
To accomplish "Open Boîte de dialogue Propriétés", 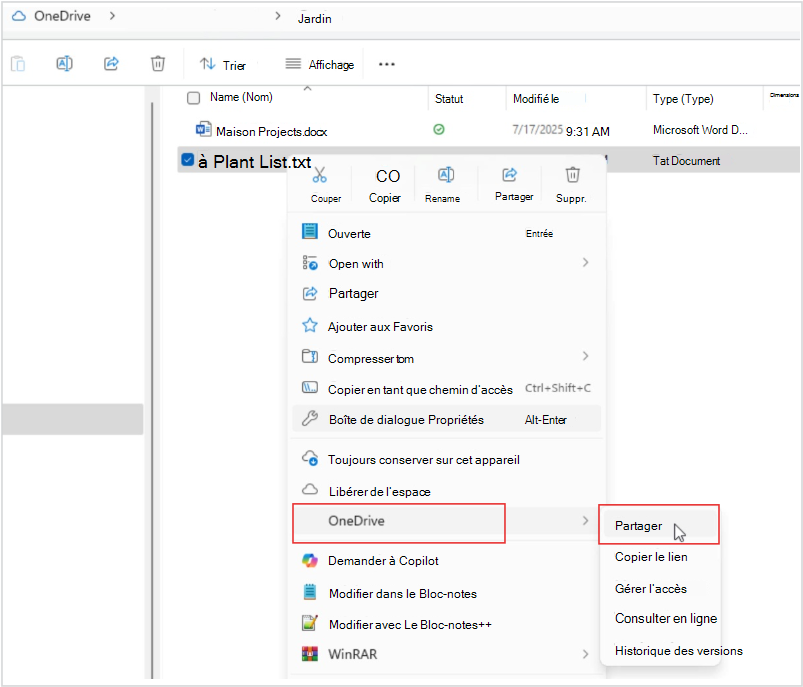I will coord(446,419).
